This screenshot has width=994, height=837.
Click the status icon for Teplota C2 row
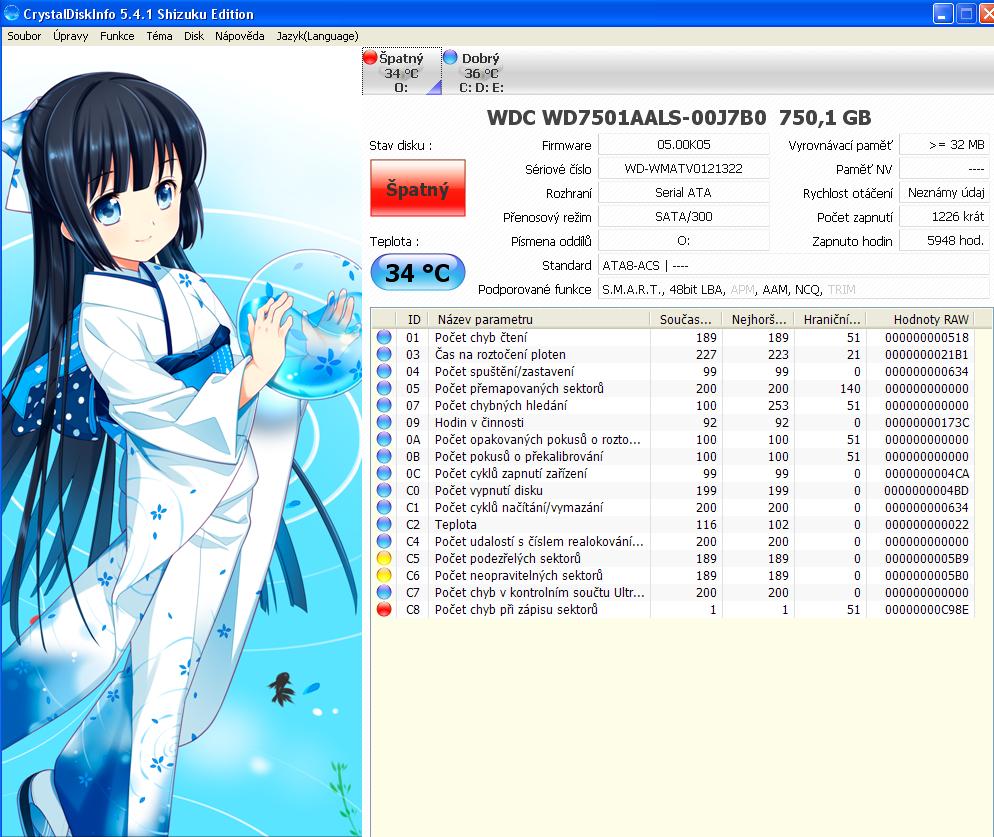[384, 524]
